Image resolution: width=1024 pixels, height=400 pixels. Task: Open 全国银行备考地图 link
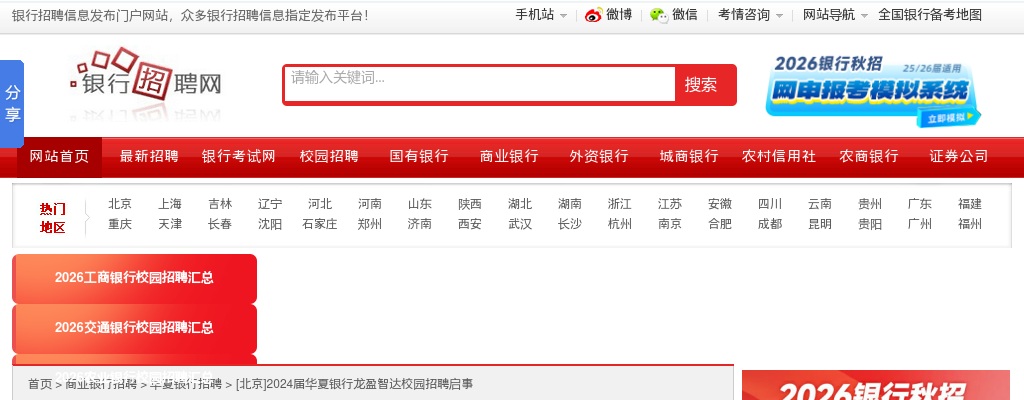(929, 15)
